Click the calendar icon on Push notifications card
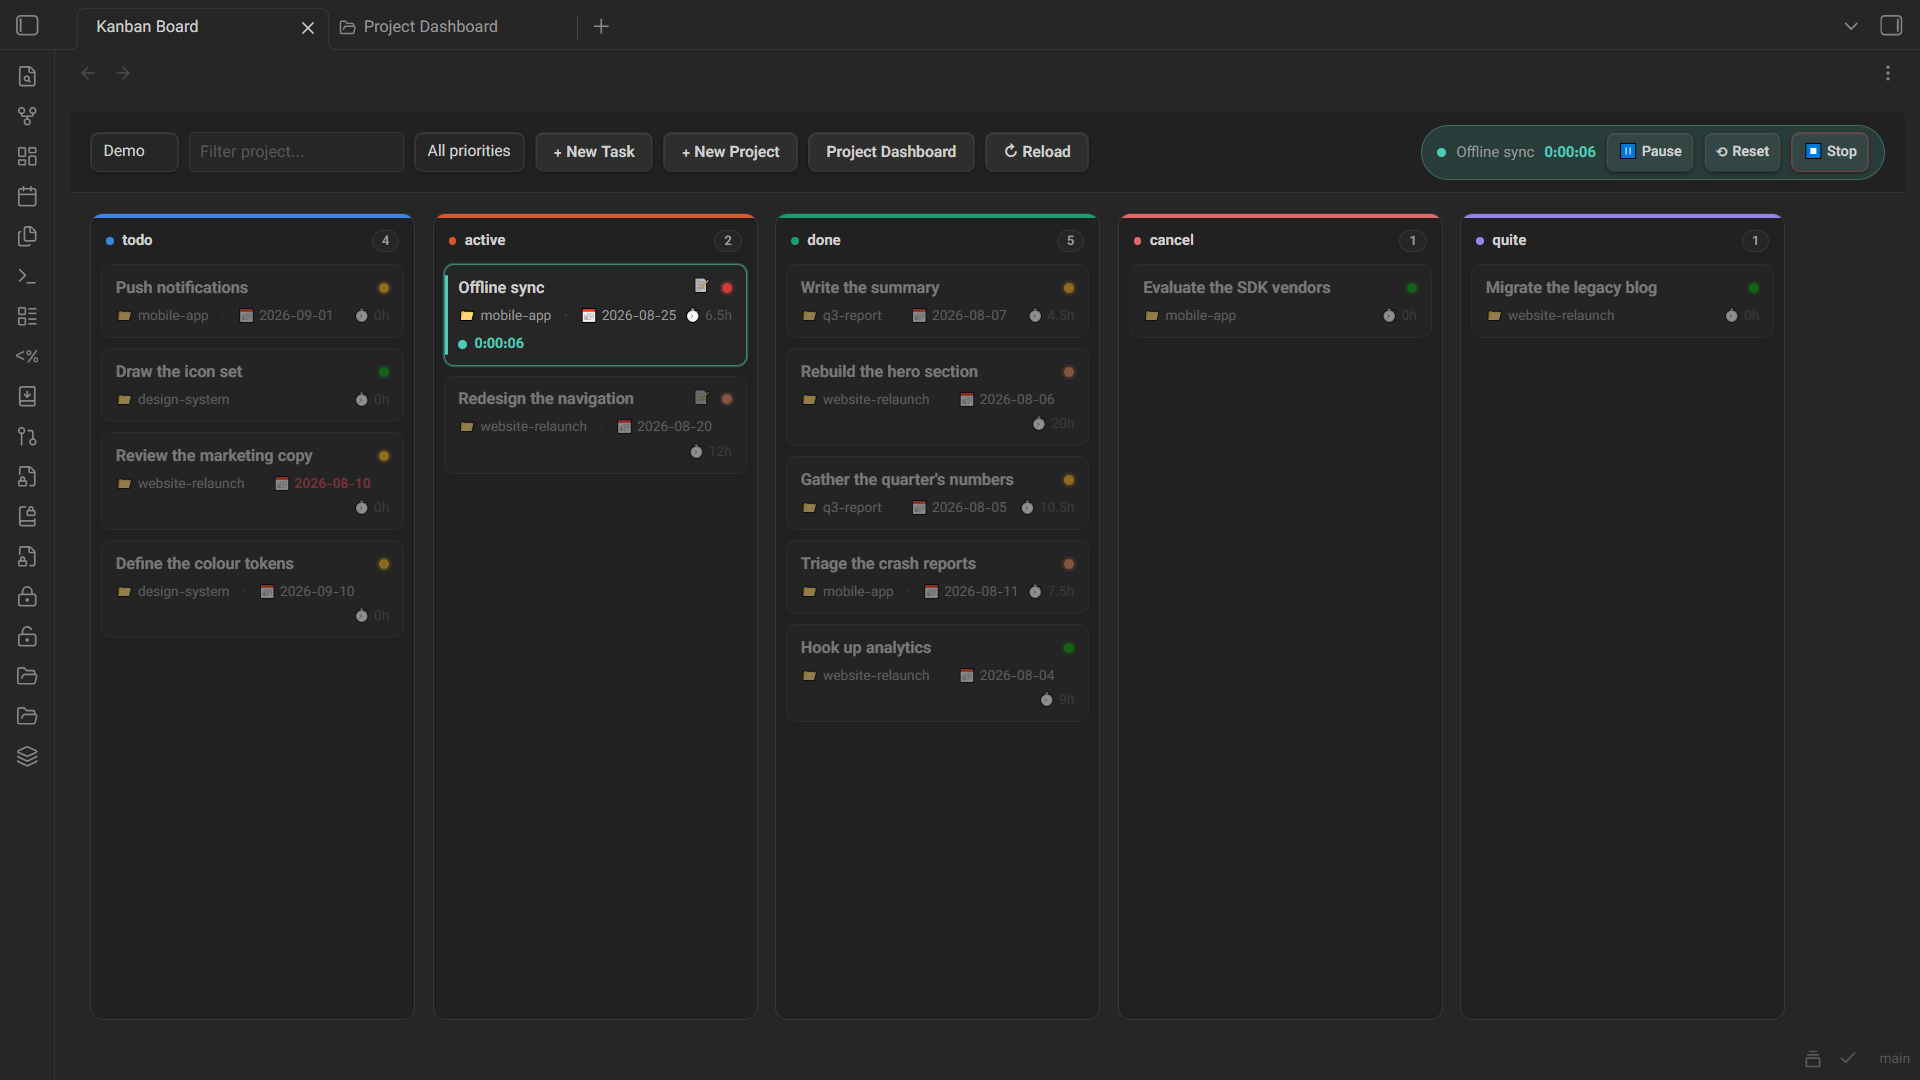The image size is (1920, 1080). tap(246, 316)
